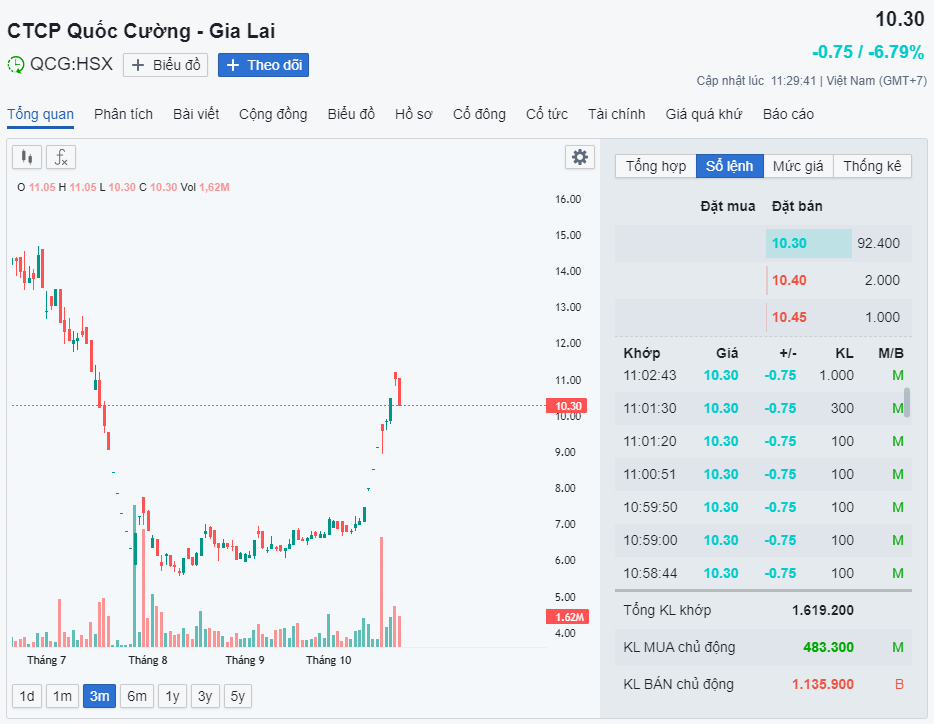Click the + Biểu đồ button beside ticker
This screenshot has width=934, height=724.
click(x=166, y=65)
